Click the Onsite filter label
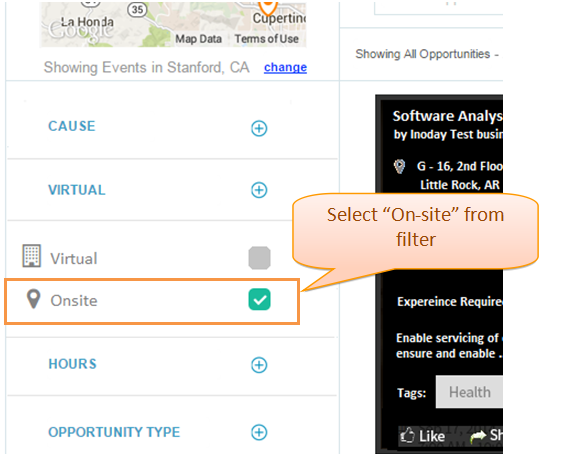This screenshot has height=454, width=568. (x=74, y=301)
